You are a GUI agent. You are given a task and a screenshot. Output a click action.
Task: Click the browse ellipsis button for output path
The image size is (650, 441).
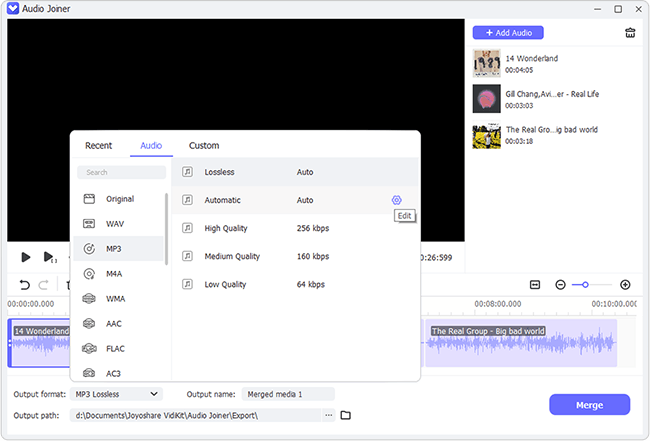click(x=328, y=415)
